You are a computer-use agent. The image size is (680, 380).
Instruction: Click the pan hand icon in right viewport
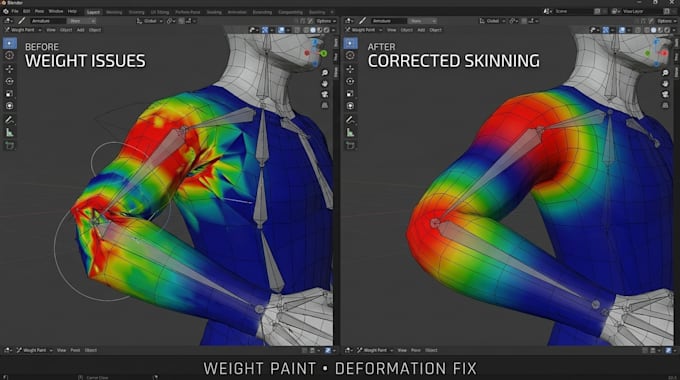(666, 83)
